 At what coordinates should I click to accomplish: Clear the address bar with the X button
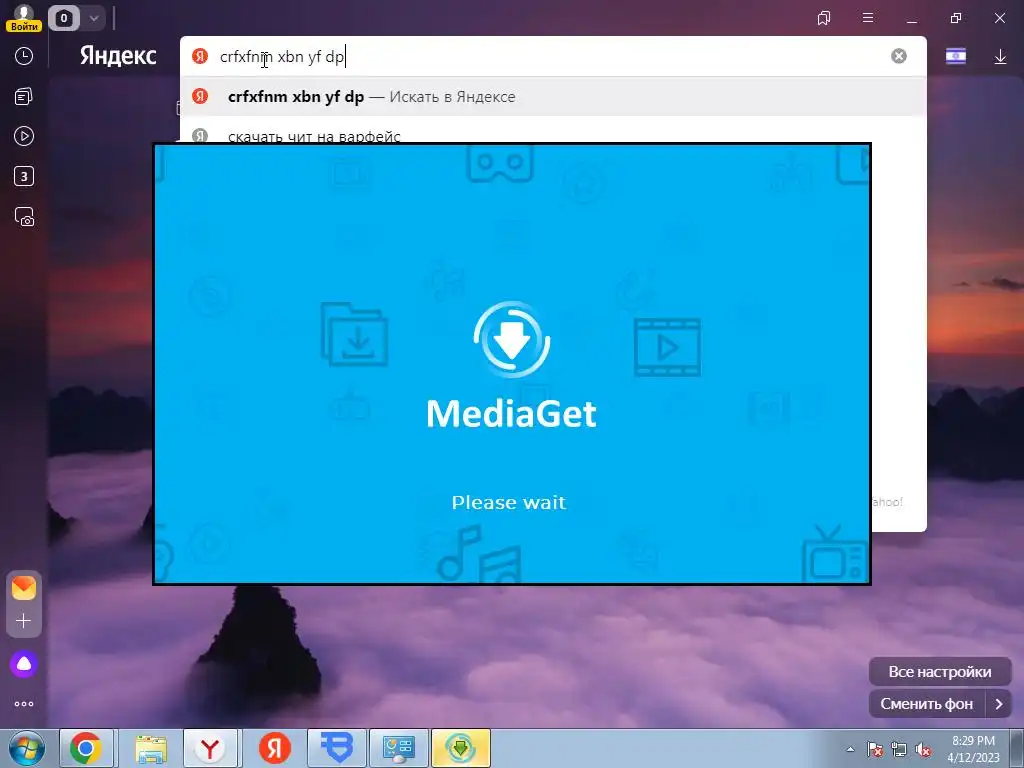click(x=899, y=56)
